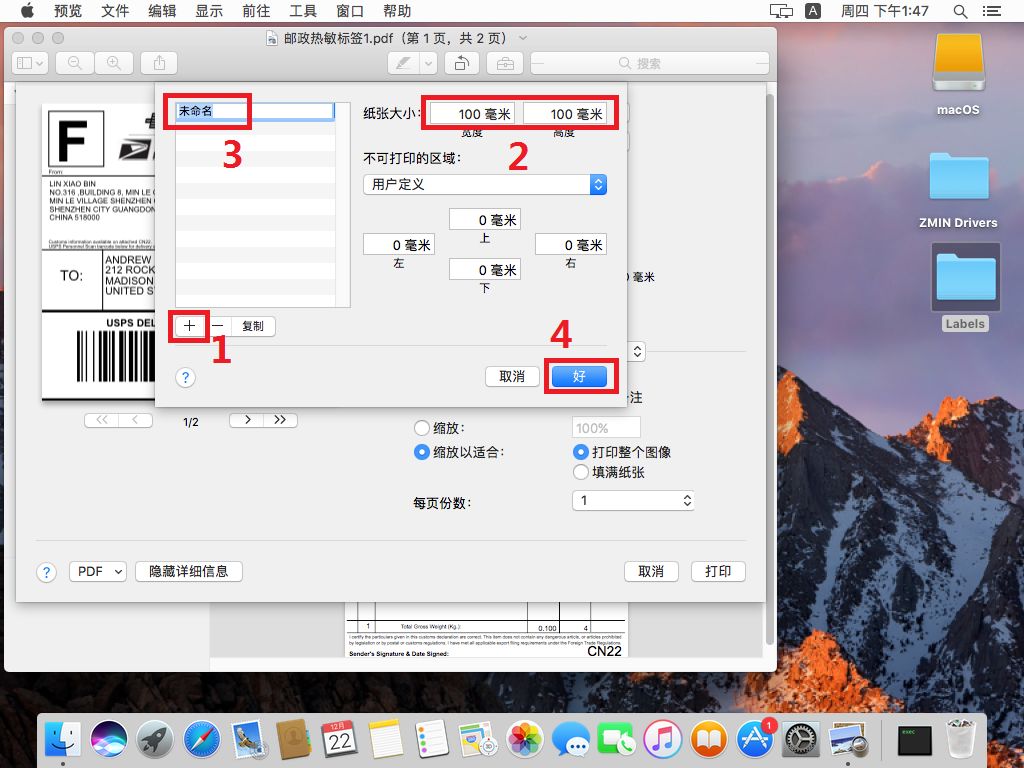1024x768 pixels.
Task: Click the highlight pen toolbar button
Action: 404,63
